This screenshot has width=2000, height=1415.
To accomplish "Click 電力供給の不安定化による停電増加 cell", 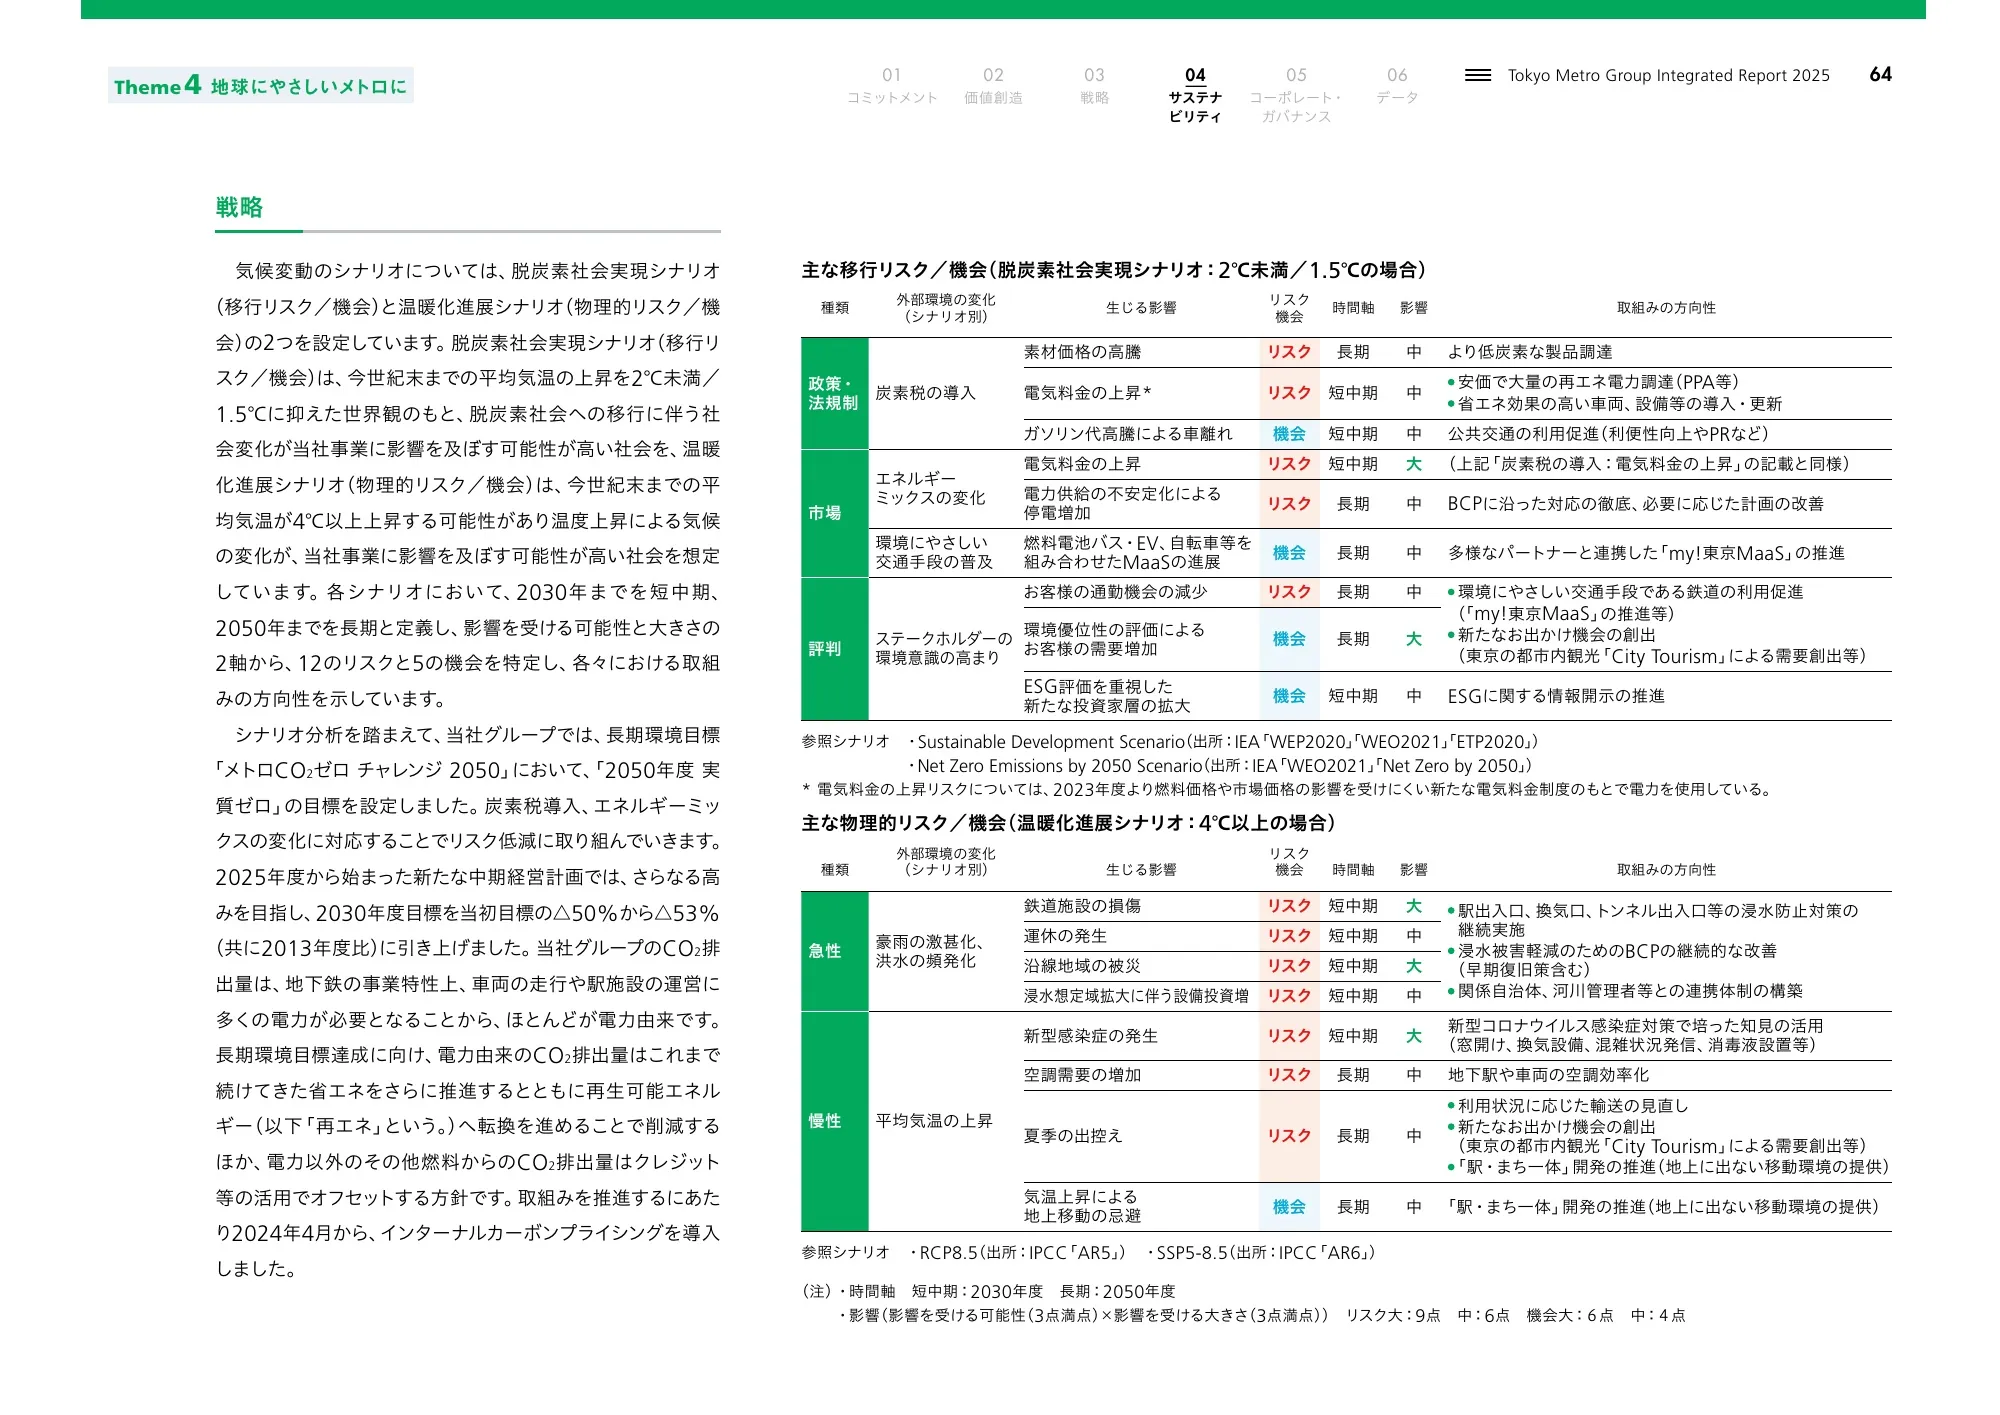I will click(1122, 503).
